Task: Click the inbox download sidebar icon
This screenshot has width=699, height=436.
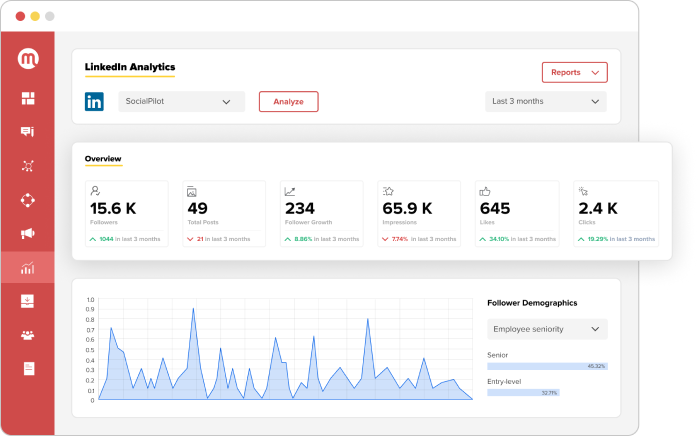Action: click(28, 301)
